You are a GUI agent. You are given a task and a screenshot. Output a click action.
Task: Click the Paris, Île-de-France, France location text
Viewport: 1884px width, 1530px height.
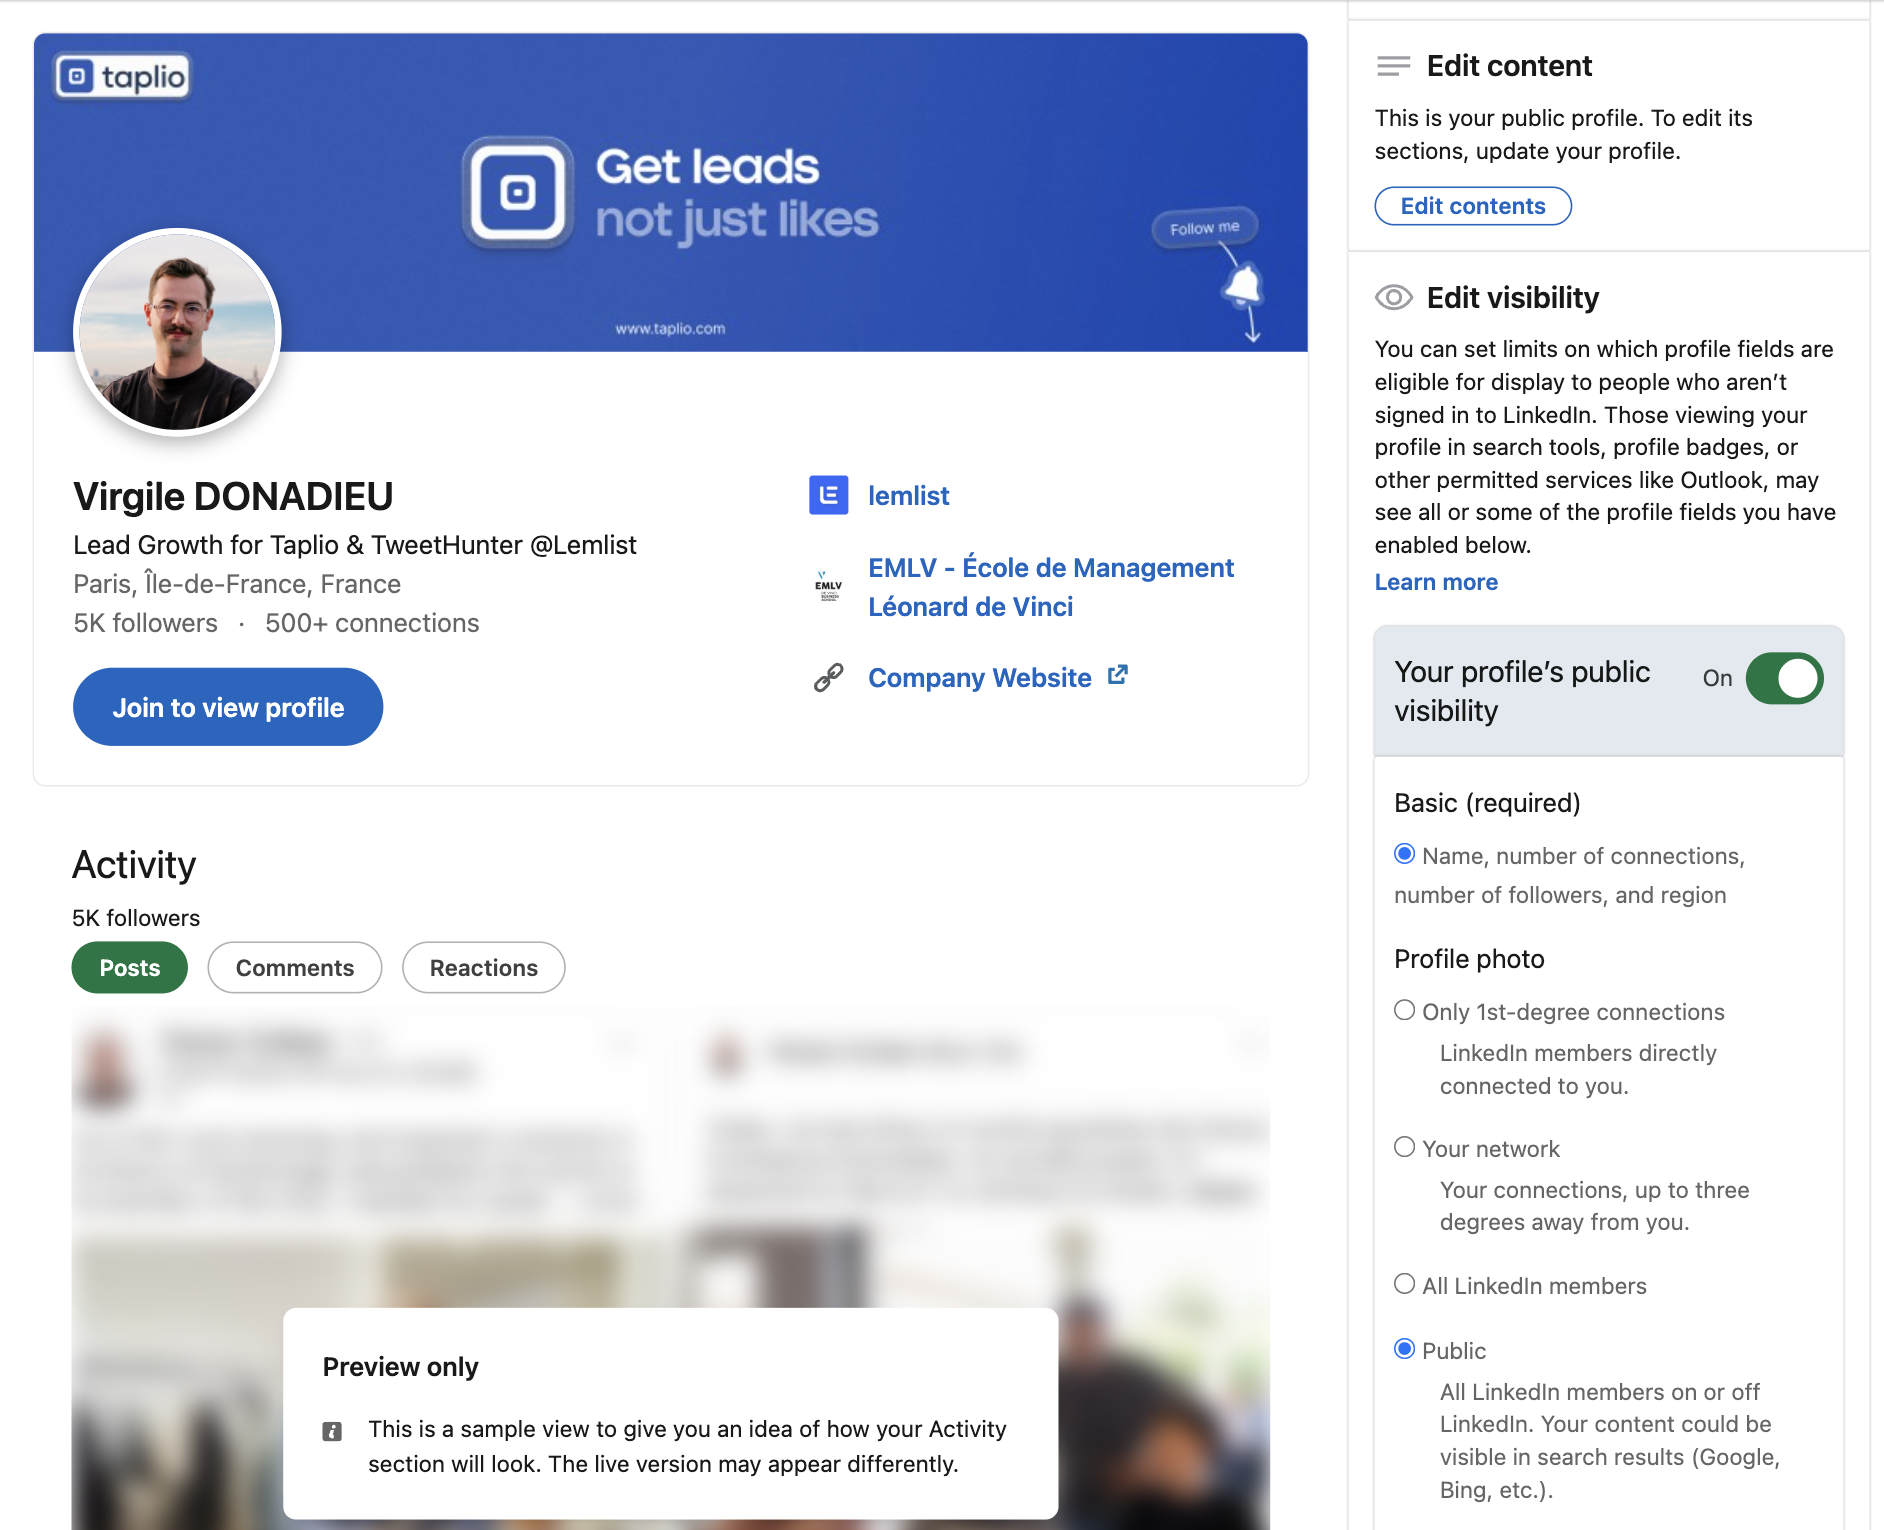click(237, 584)
